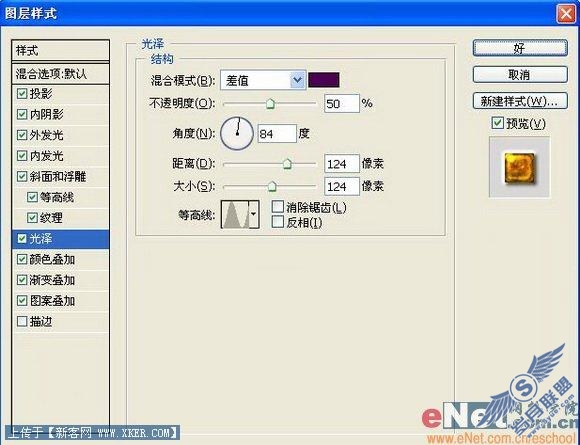Select 混合选项:默认 blending options
This screenshot has width=580, height=445.
61,74
